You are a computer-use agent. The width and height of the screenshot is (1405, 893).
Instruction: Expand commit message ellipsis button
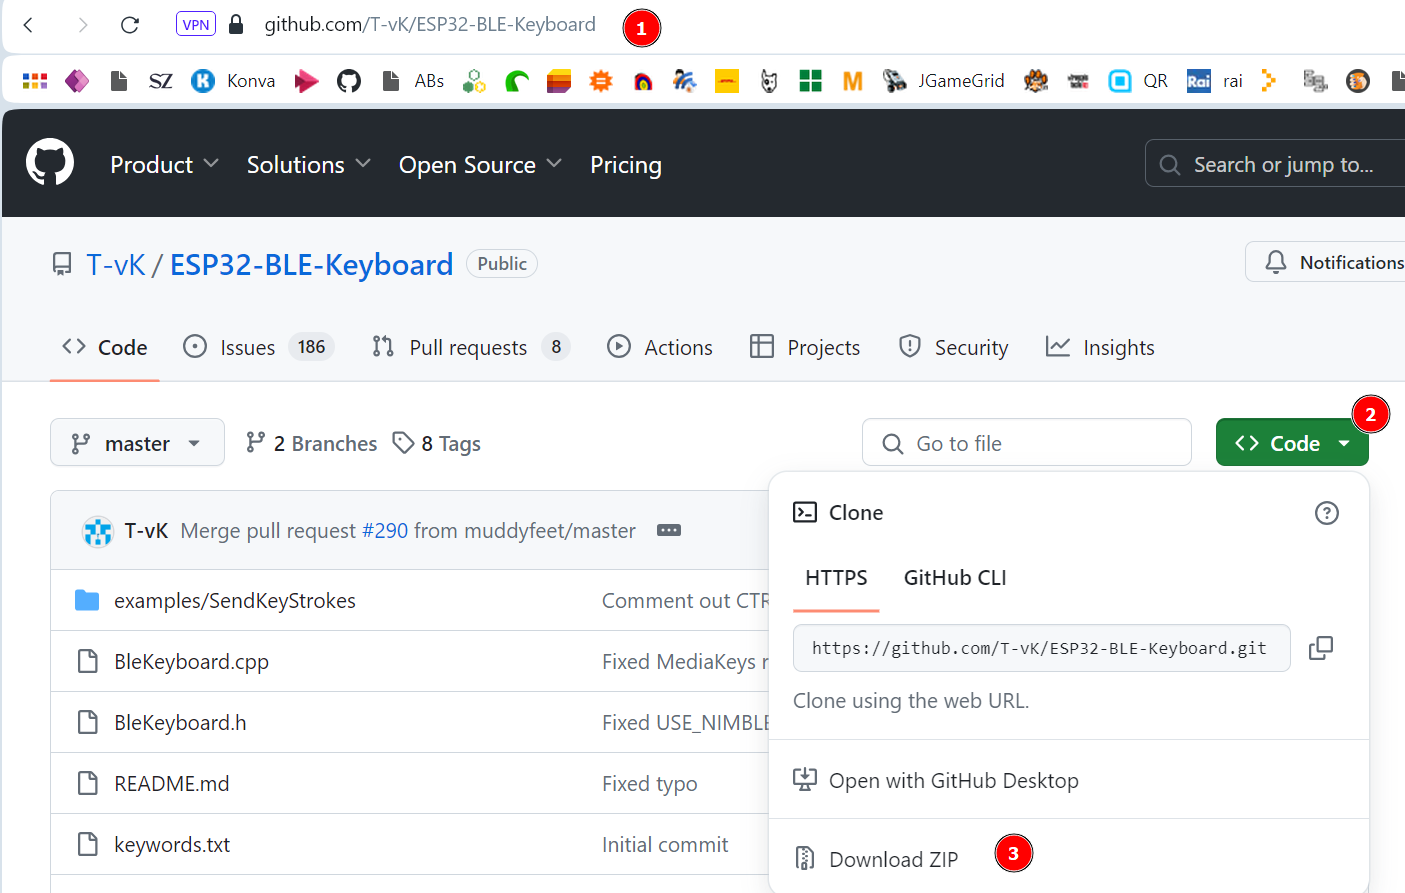coord(669,530)
